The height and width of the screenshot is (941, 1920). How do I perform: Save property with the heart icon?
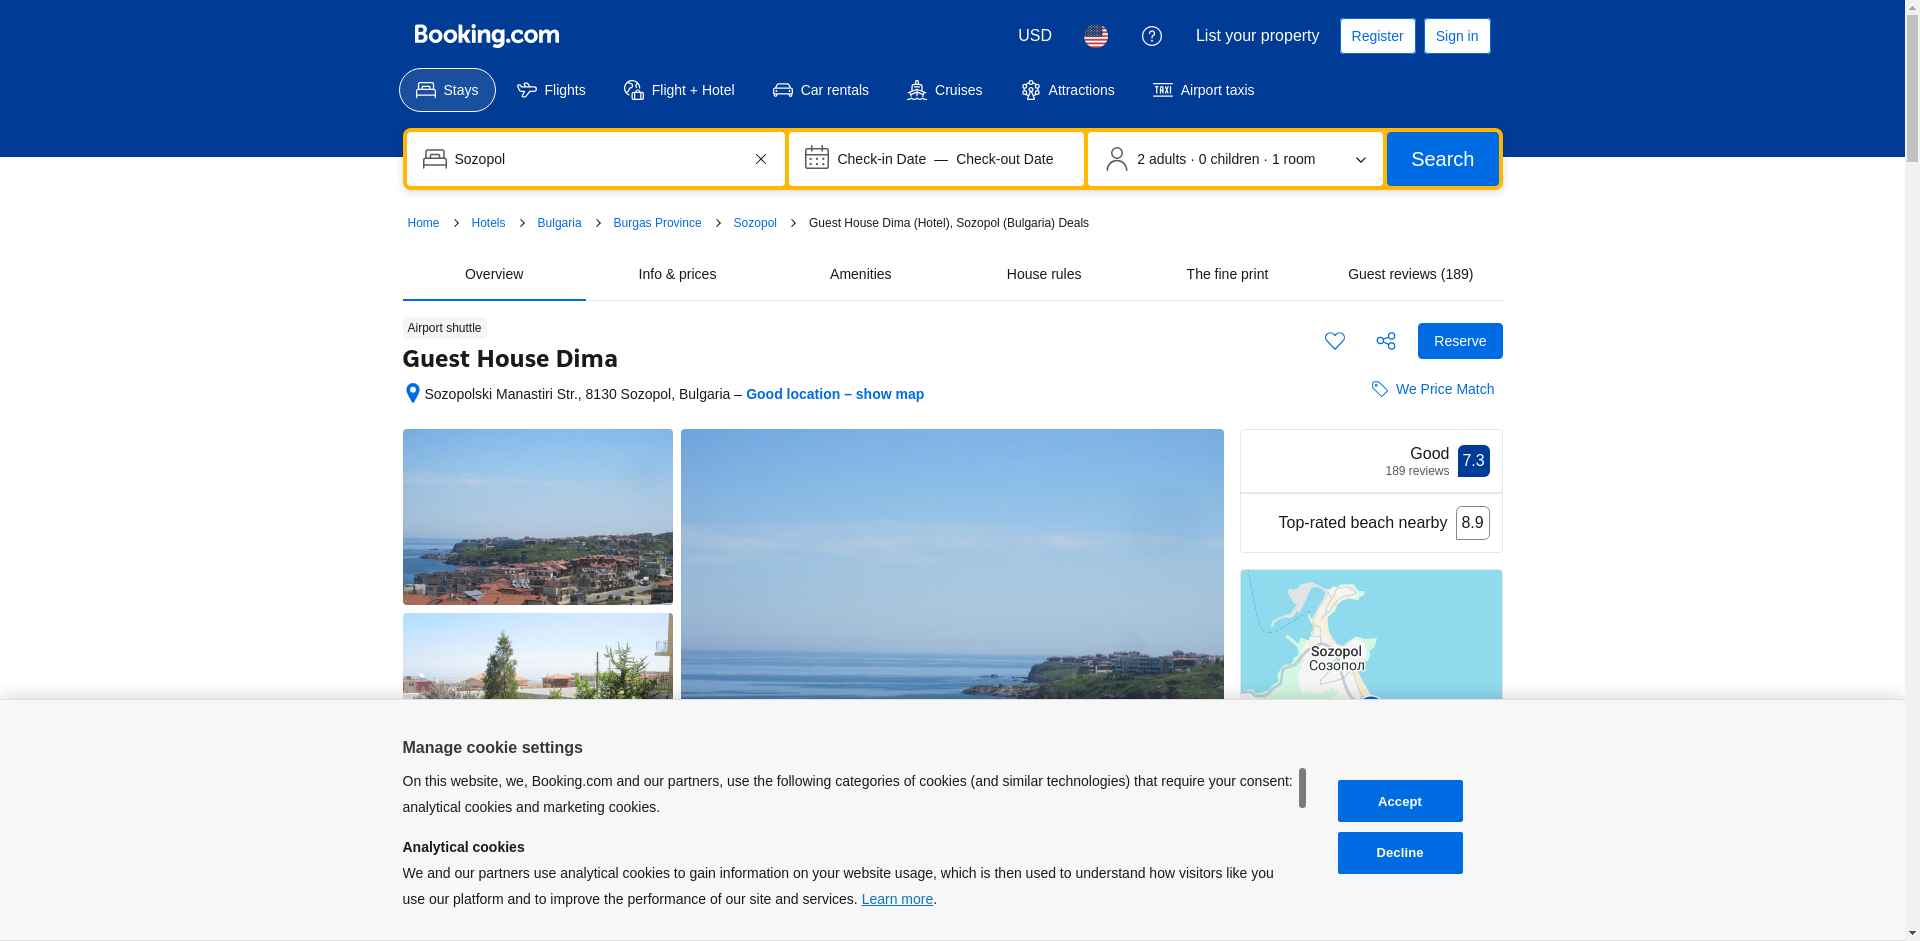point(1334,341)
